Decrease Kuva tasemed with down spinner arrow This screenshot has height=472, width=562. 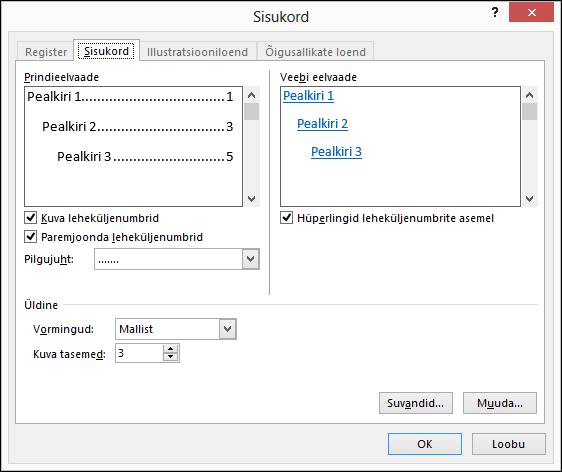171,357
